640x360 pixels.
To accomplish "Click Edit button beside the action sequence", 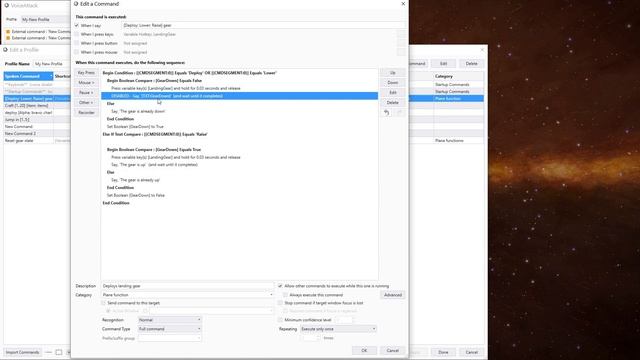I will click(393, 93).
